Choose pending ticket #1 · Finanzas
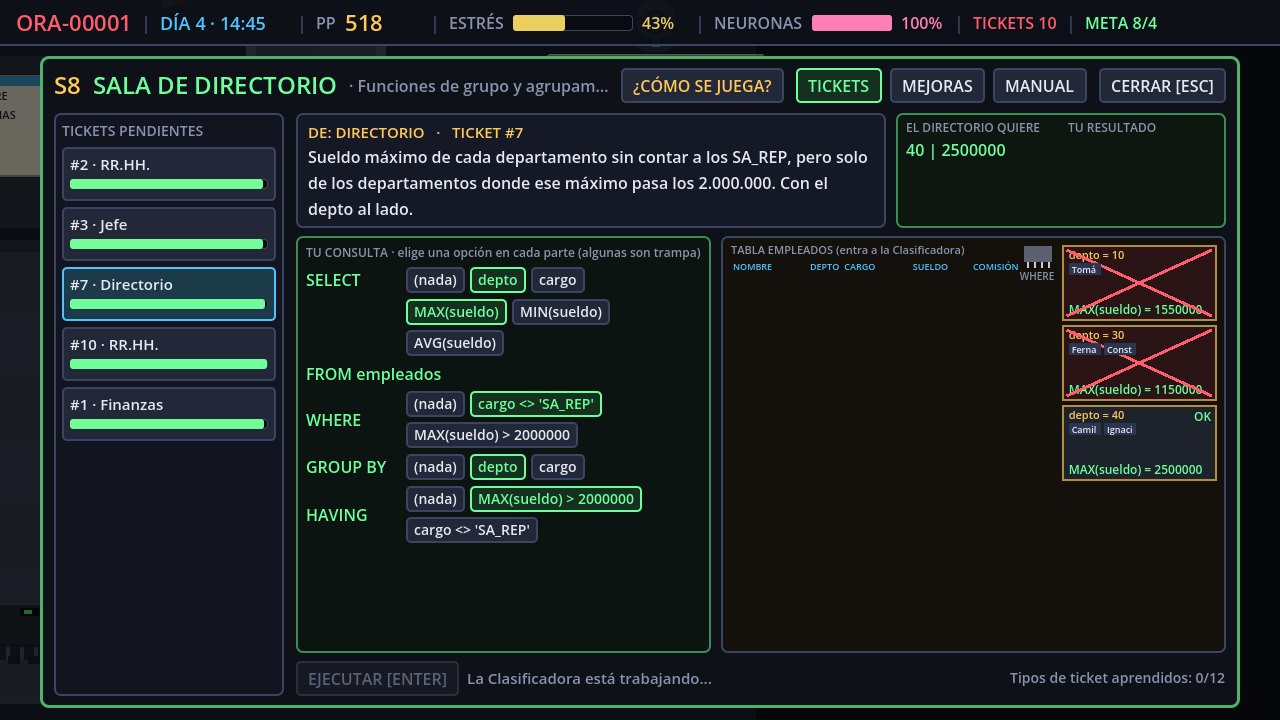 click(x=169, y=414)
